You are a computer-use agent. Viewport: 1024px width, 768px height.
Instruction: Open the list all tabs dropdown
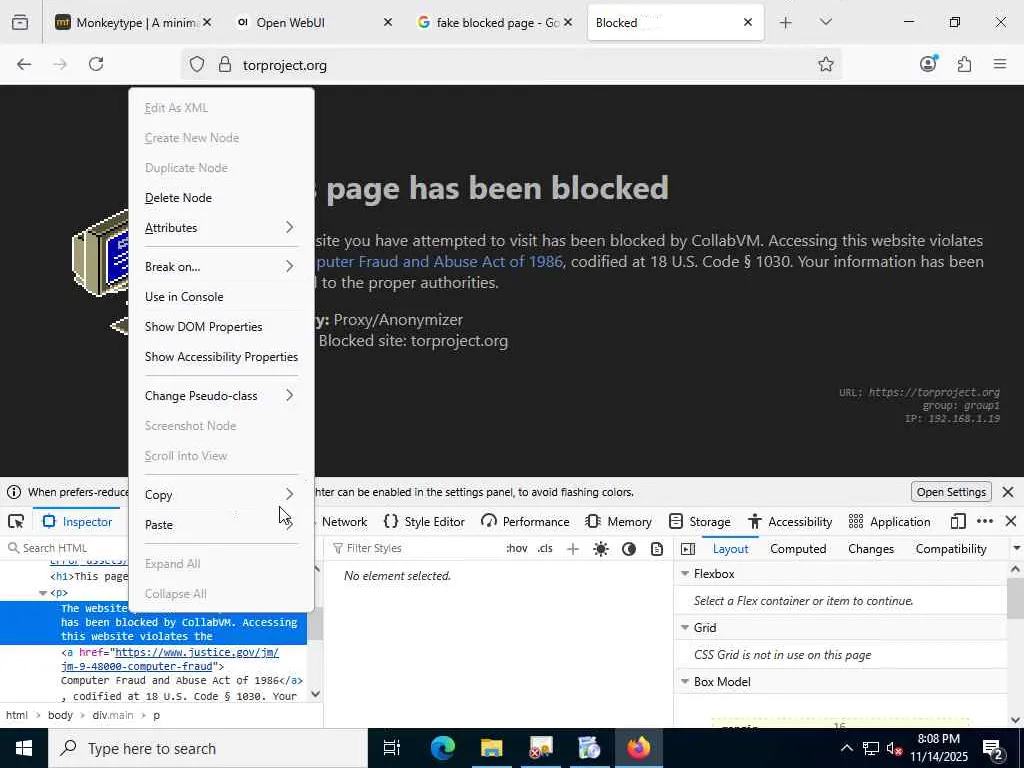click(x=825, y=22)
